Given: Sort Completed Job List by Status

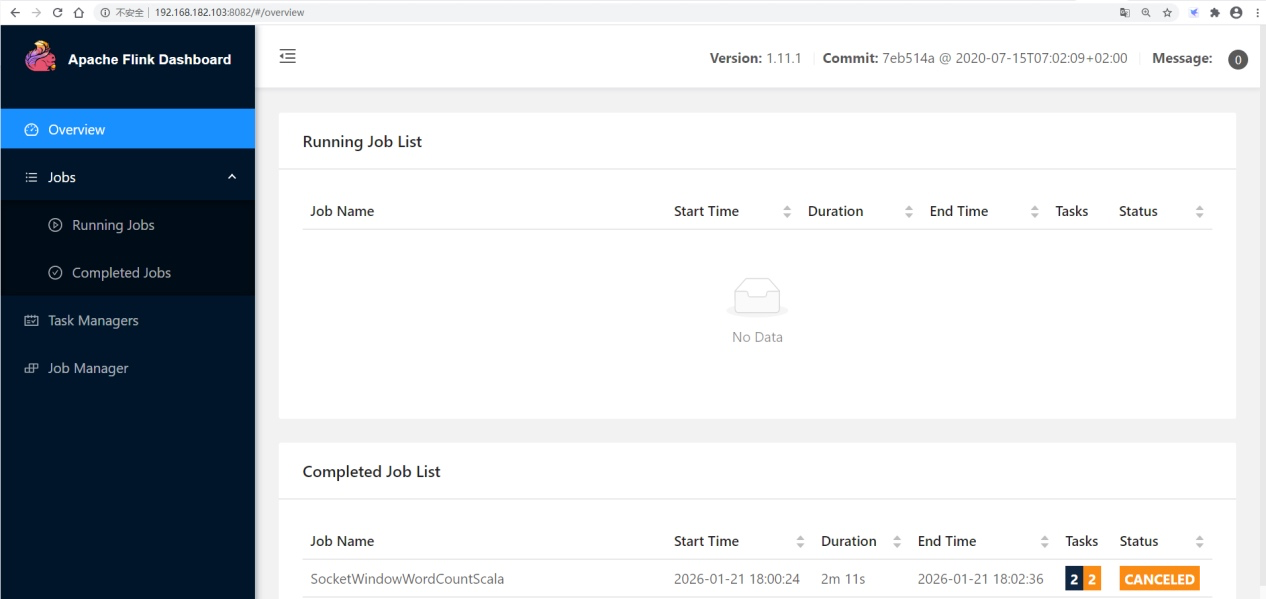Looking at the screenshot, I should point(1199,542).
